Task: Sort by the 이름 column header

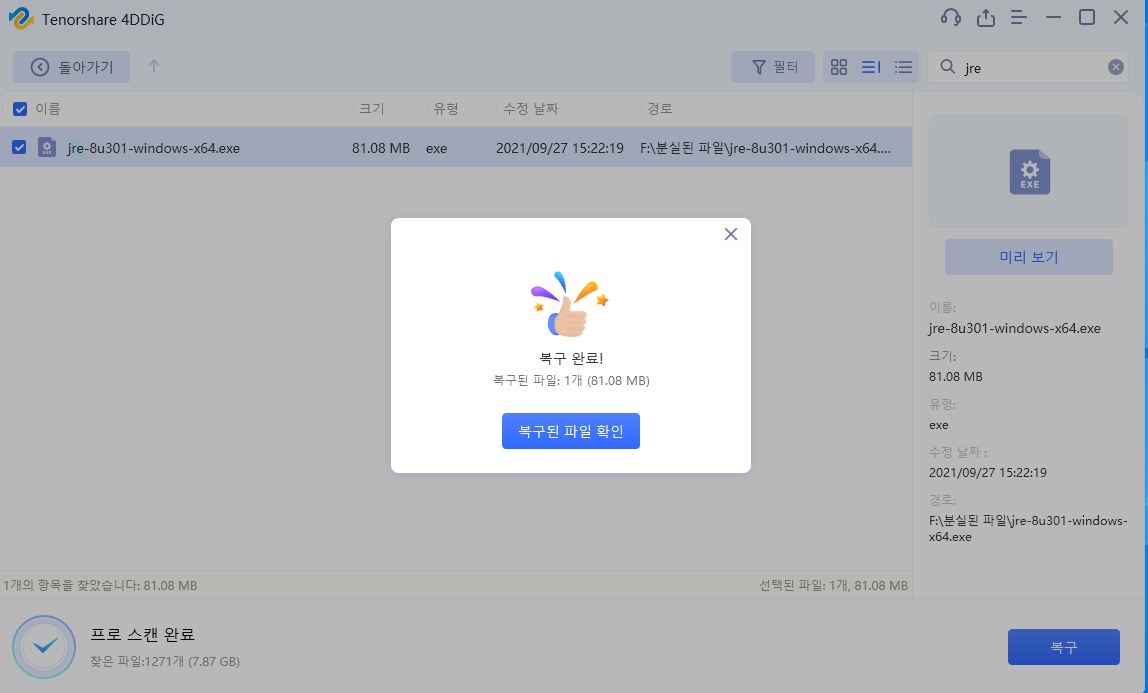Action: click(x=48, y=109)
